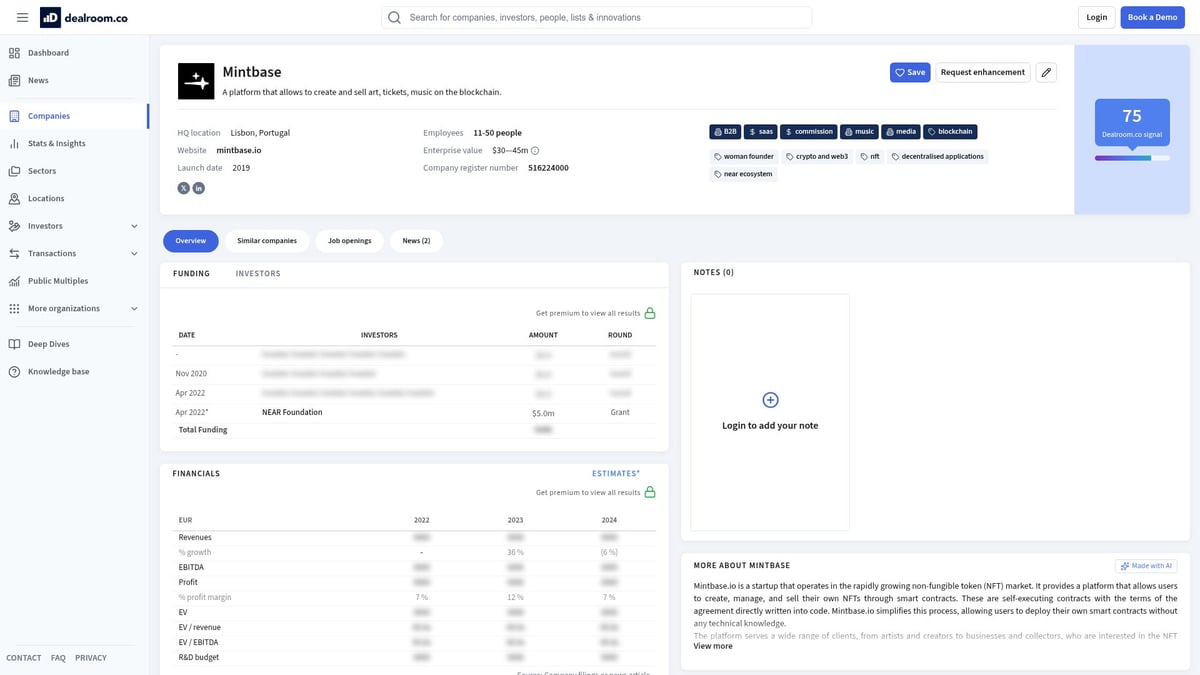Screen dimensions: 1200x675
Task: Save Mintbase with the Save button
Action: pos(910,72)
